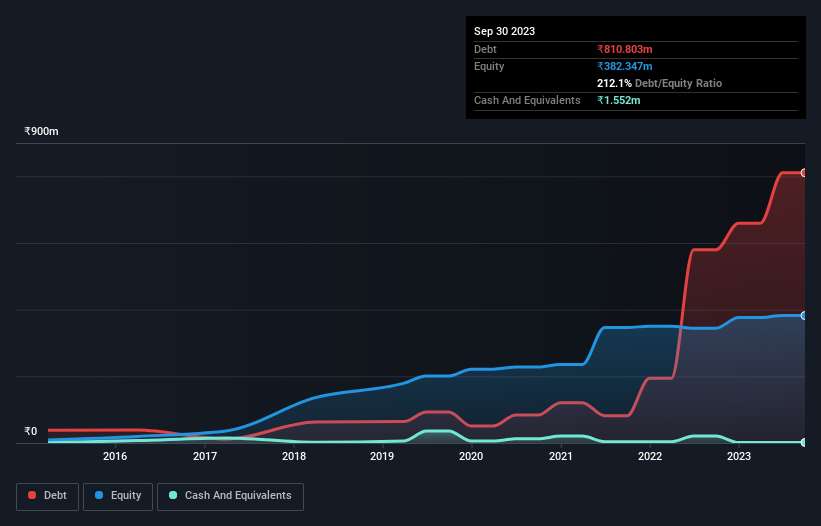The image size is (821, 526).
Task: Click the ₹382.347m equity value
Action: (x=625, y=66)
